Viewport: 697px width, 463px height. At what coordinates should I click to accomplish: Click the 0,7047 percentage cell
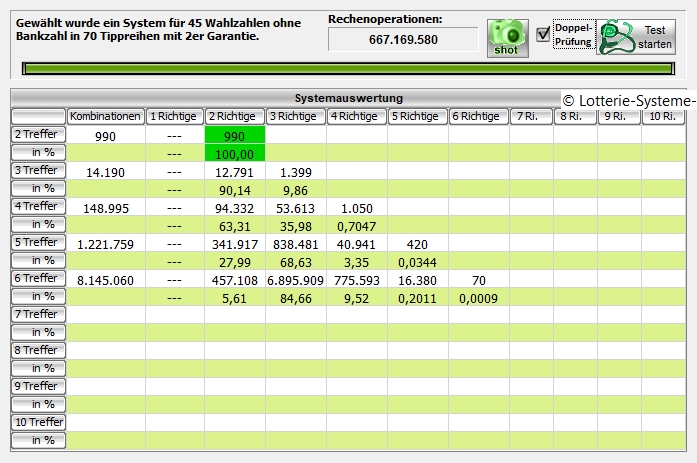pos(357,227)
